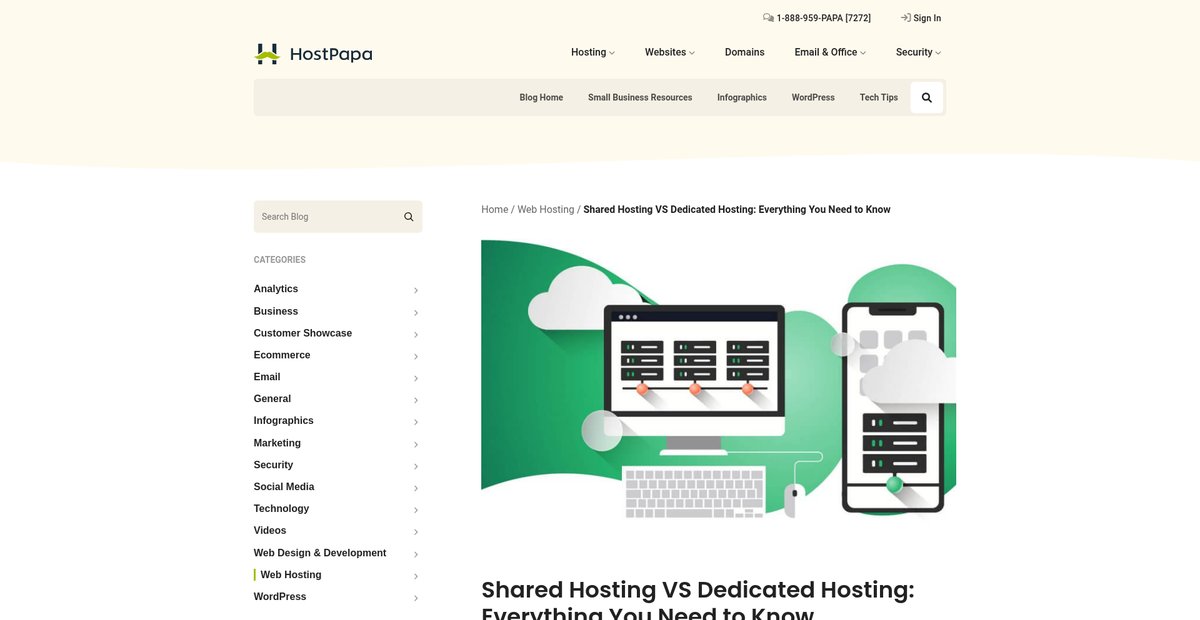Open the Email & Office dropdown

[x=830, y=52]
